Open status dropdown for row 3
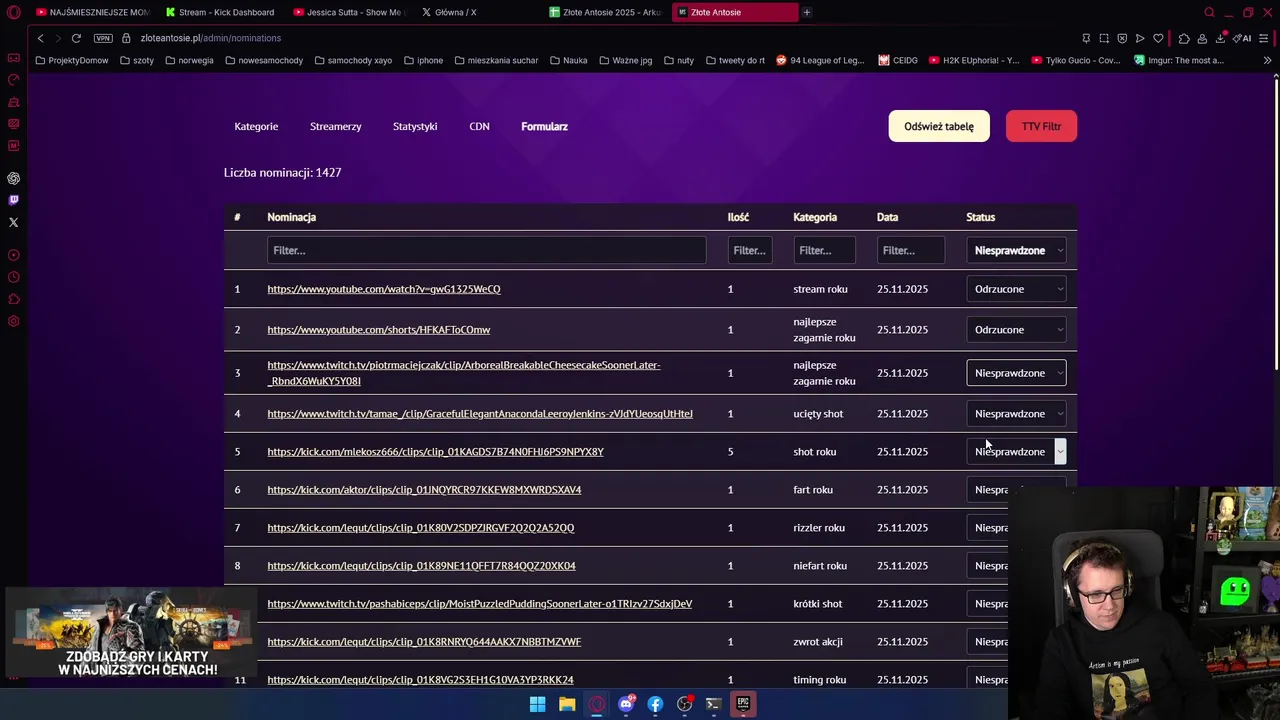This screenshot has height=720, width=1280. [1016, 373]
